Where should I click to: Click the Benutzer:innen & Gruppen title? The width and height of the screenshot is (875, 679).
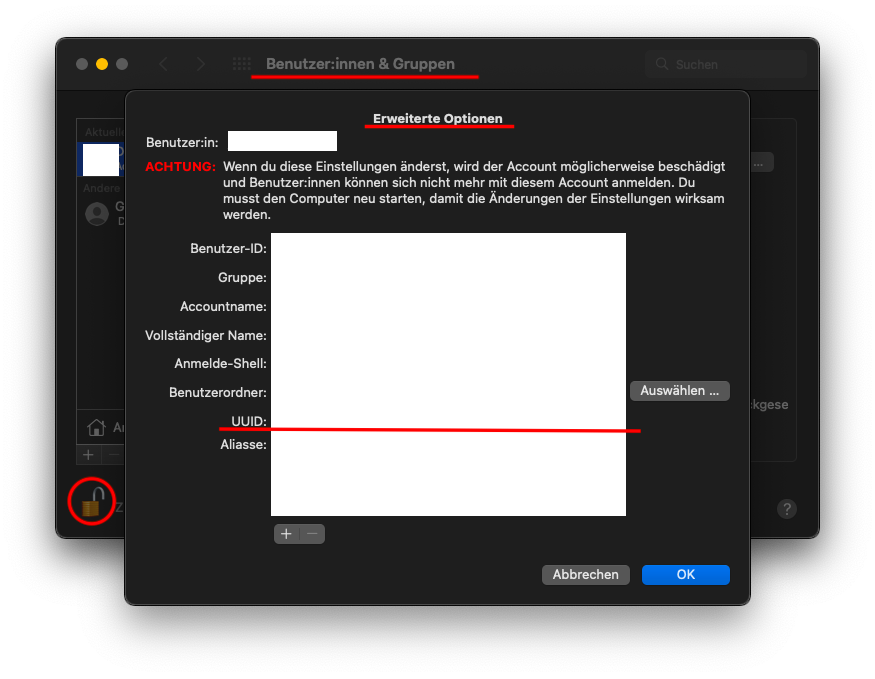(360, 64)
